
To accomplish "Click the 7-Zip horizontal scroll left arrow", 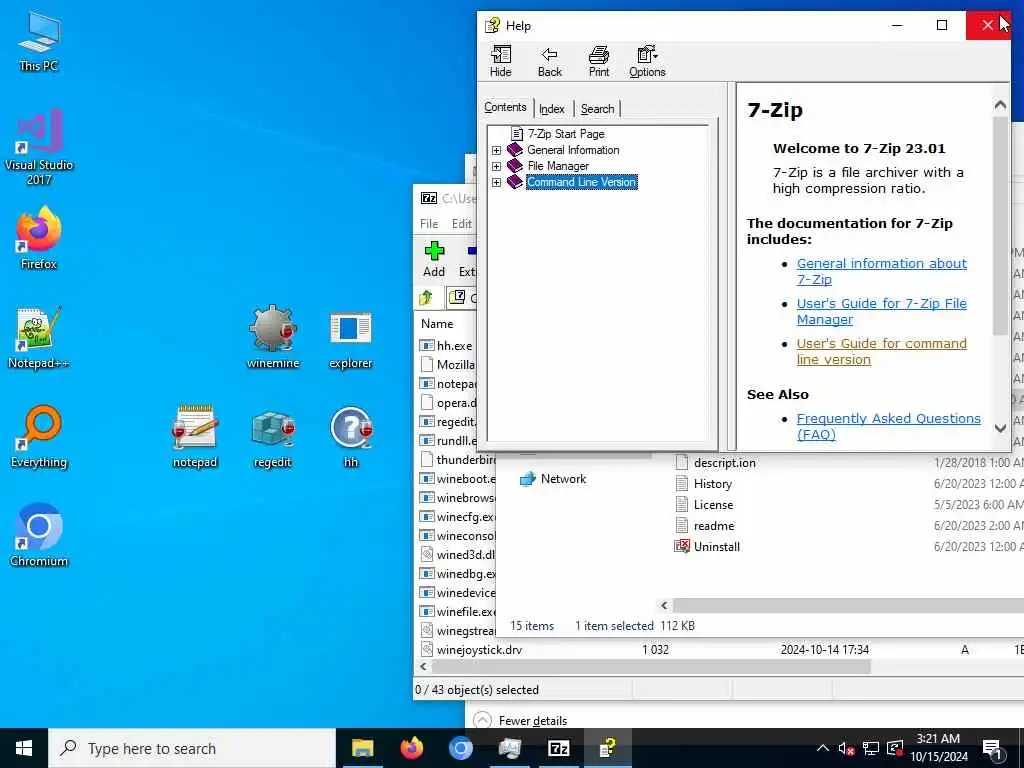I will (x=423, y=667).
